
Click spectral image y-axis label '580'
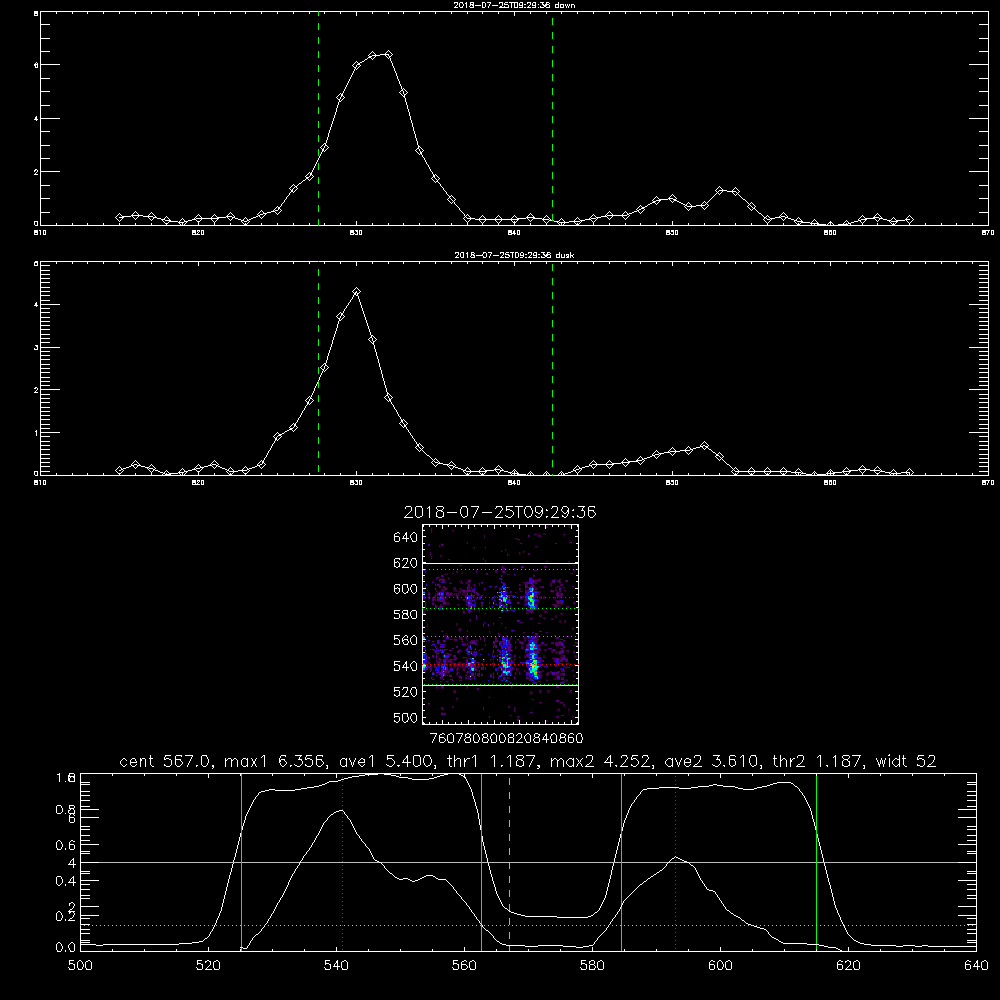405,614
